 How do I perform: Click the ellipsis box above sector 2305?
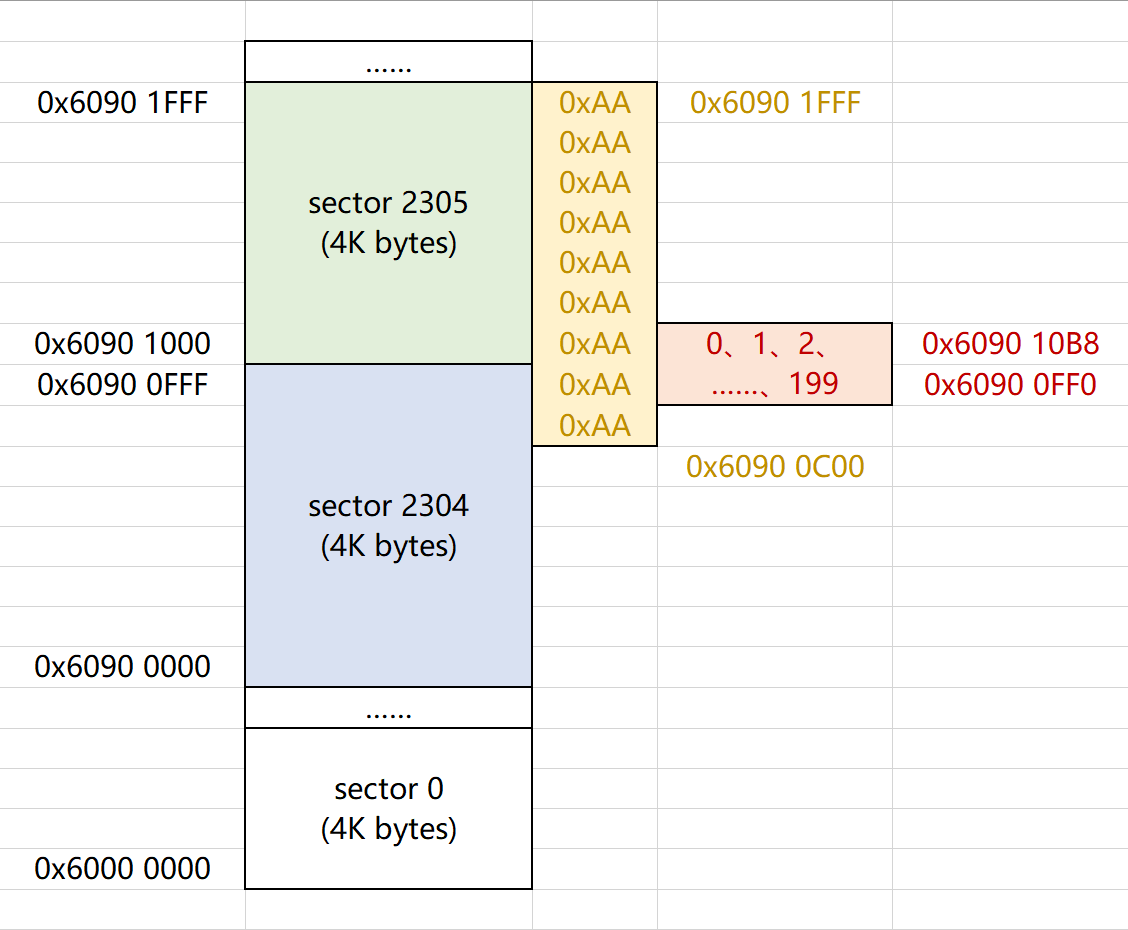388,60
